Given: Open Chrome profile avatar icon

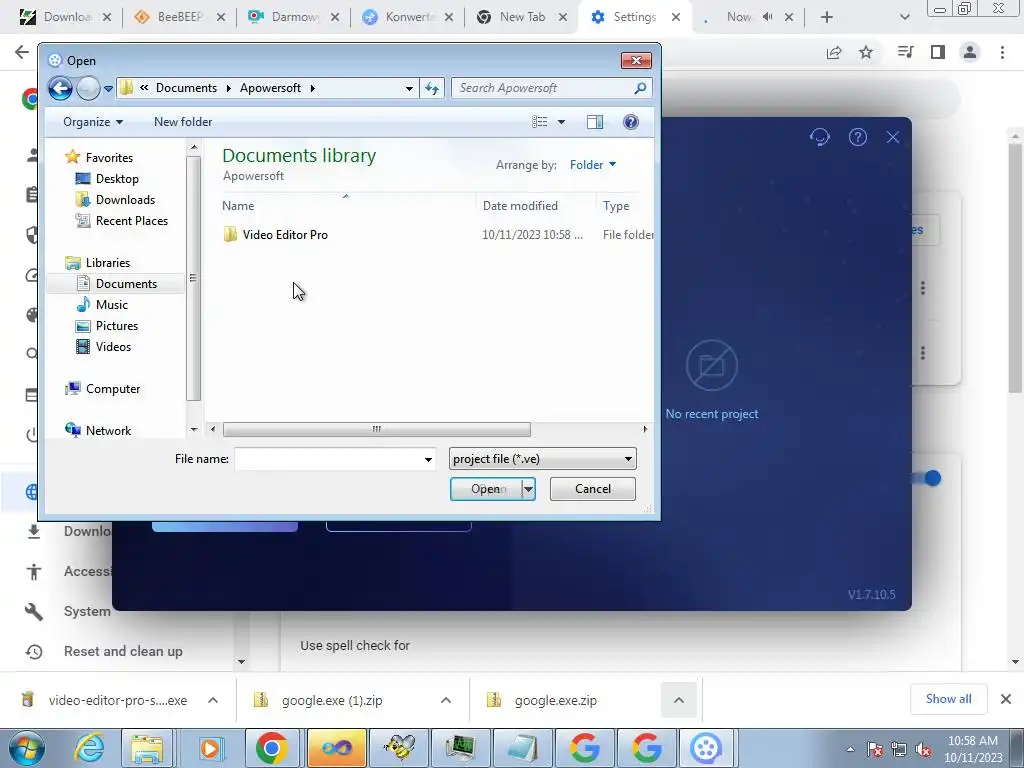Looking at the screenshot, I should pyautogui.click(x=970, y=52).
